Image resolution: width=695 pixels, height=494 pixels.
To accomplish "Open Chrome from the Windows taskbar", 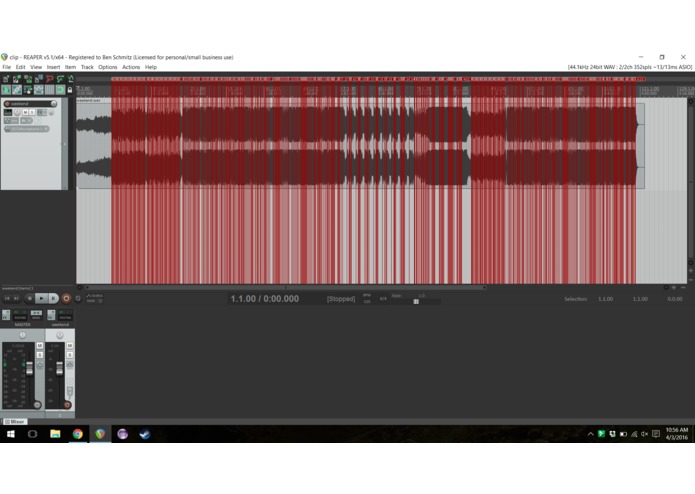I will (78, 434).
